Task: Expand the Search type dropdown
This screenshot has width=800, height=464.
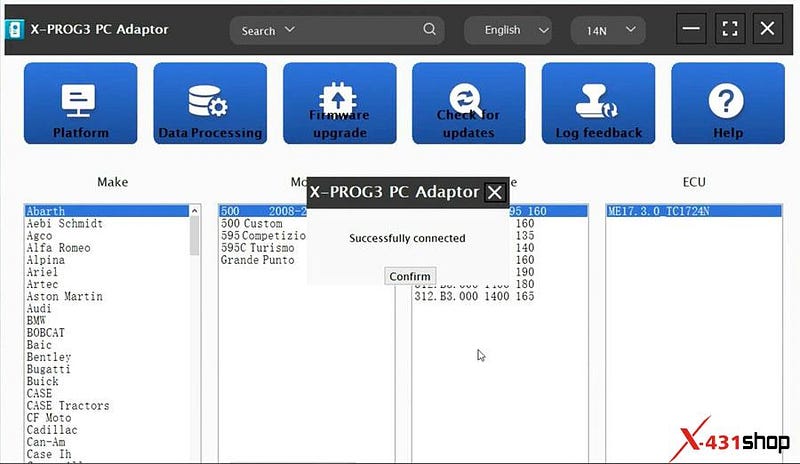Action: (268, 30)
